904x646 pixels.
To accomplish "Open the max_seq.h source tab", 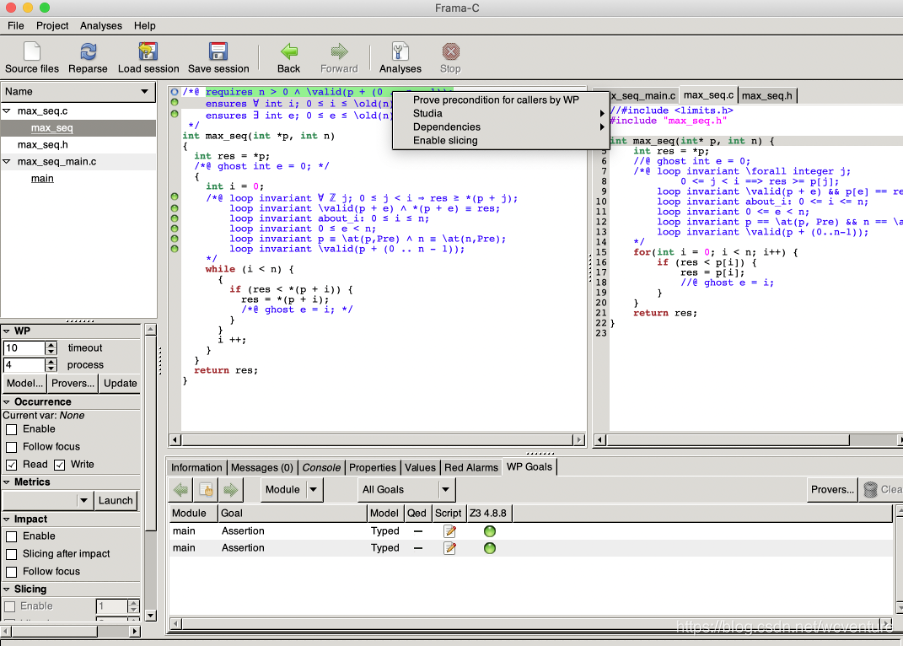I will coord(767,95).
